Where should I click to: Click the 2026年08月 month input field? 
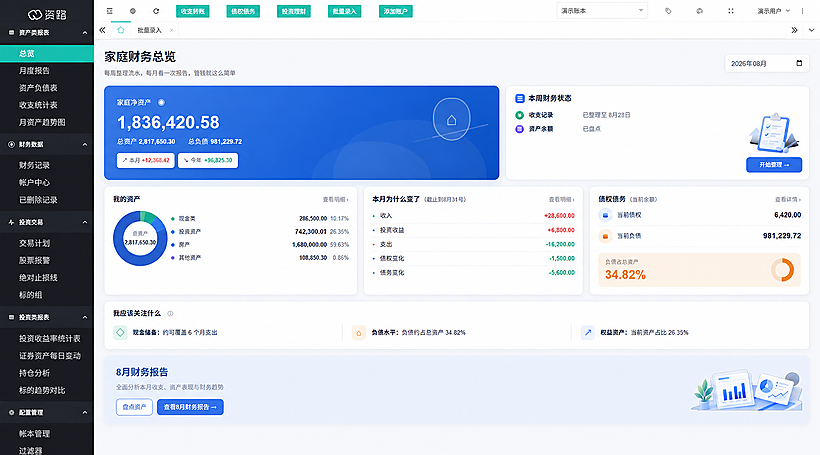pos(766,63)
